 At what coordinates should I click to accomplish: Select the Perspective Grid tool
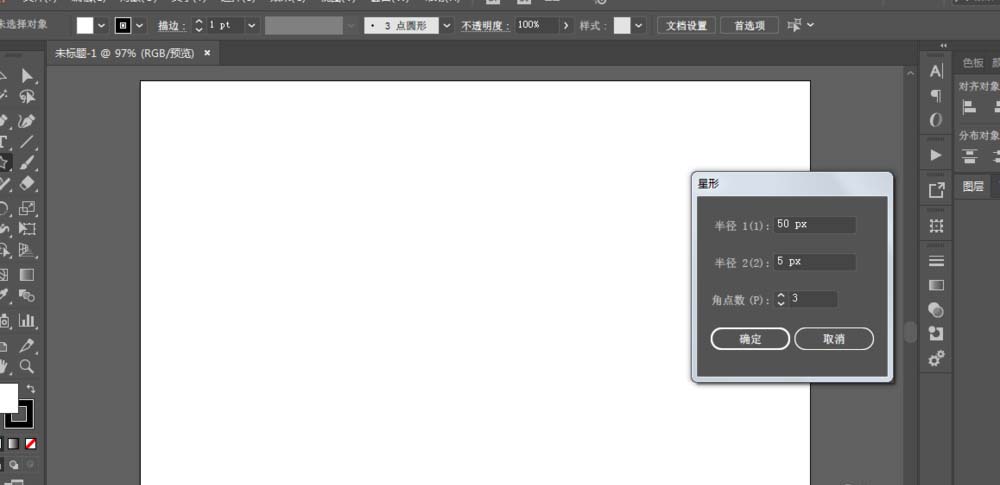pos(27,250)
